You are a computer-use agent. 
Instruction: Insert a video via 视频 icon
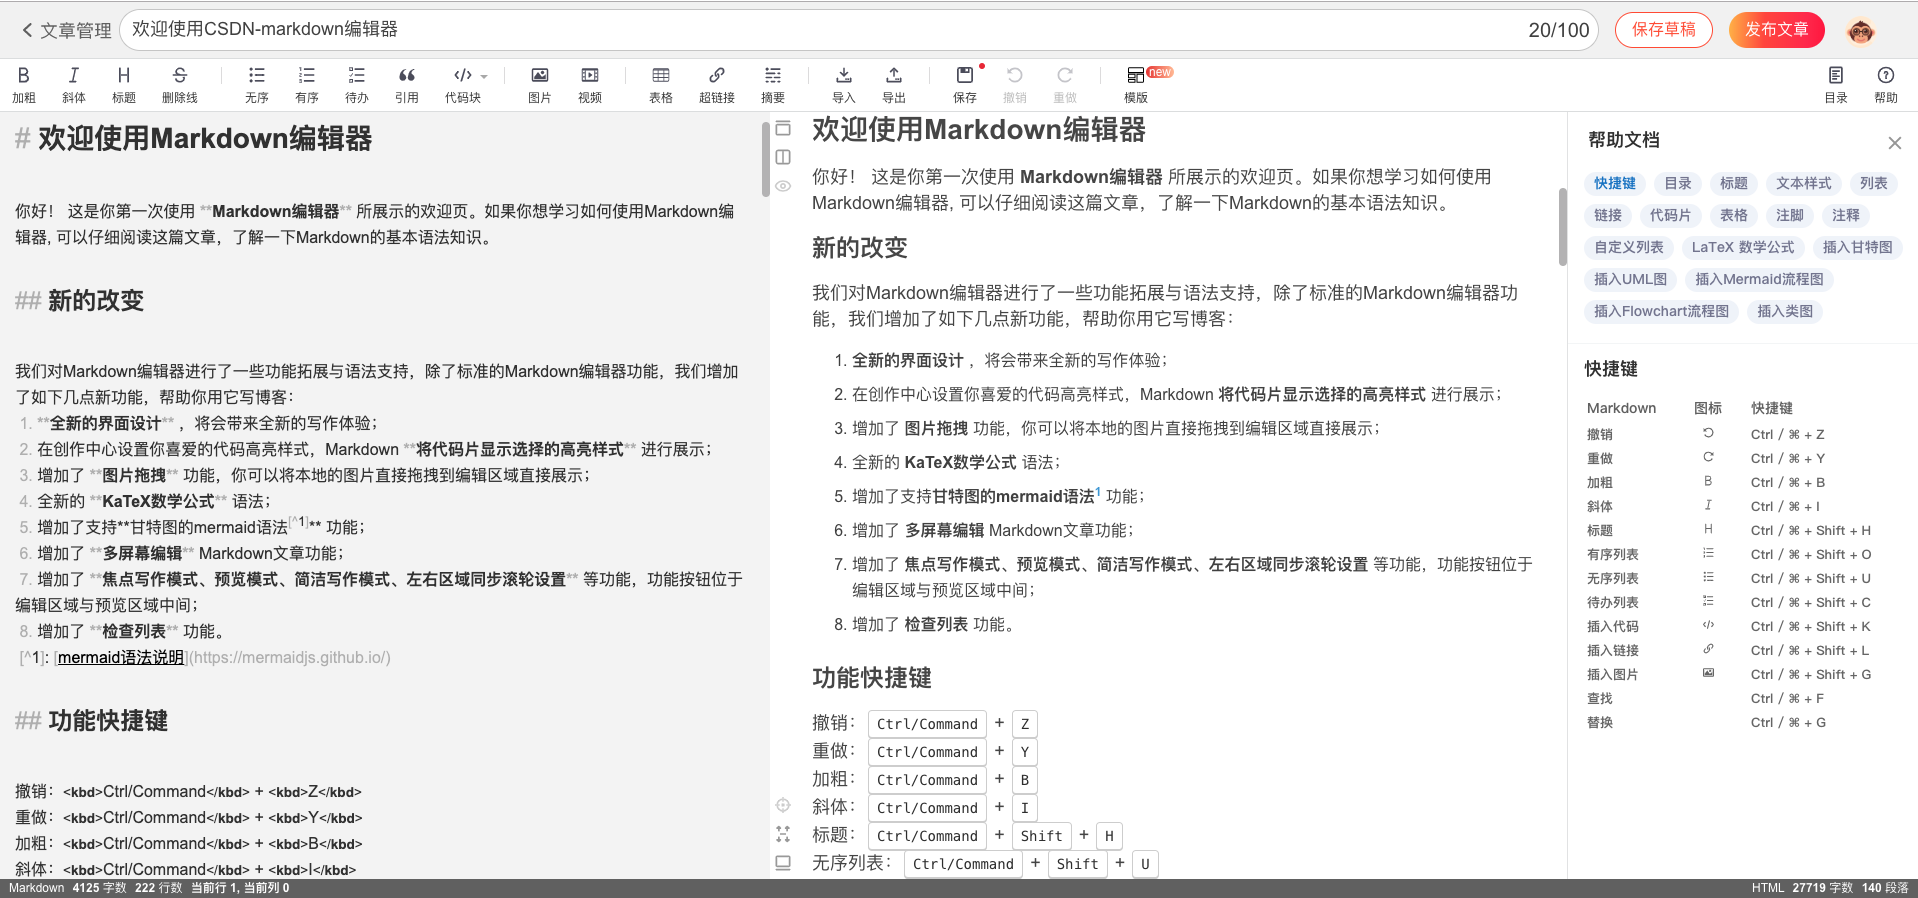pyautogui.click(x=590, y=84)
